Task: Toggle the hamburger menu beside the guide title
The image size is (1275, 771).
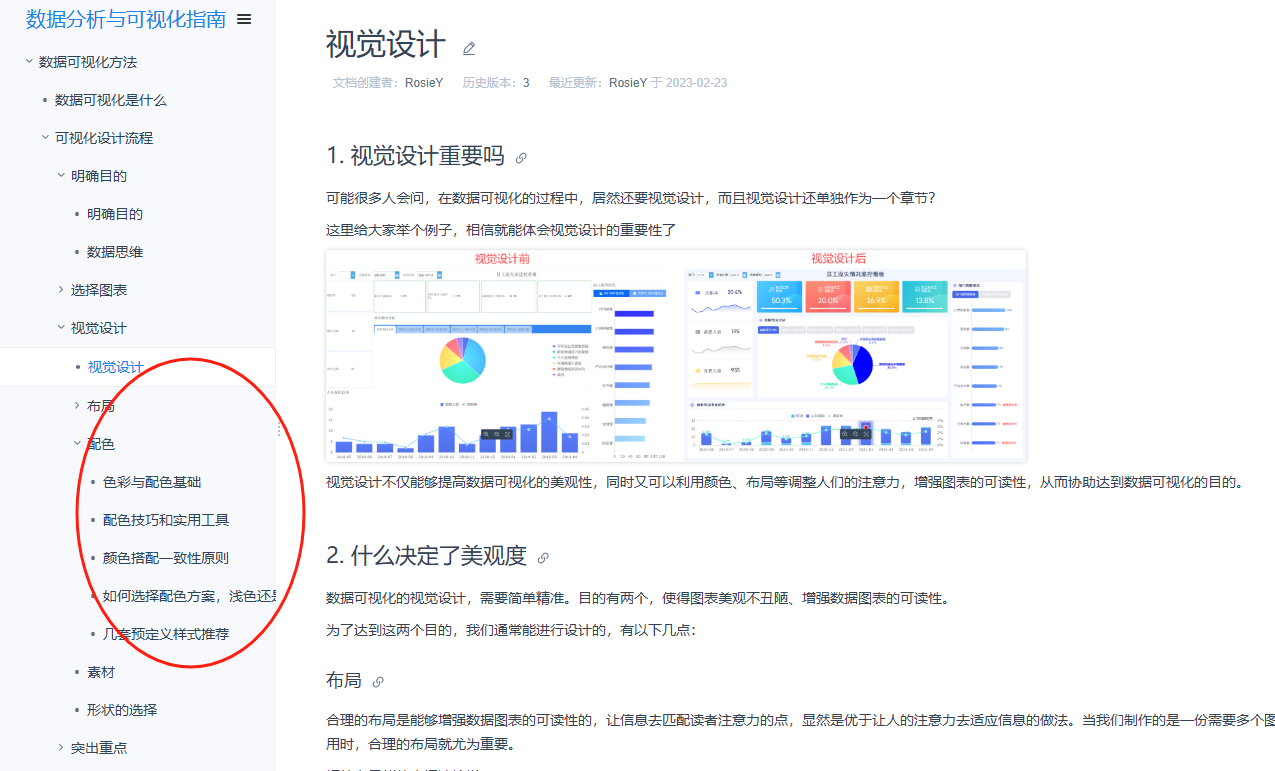Action: 244,19
